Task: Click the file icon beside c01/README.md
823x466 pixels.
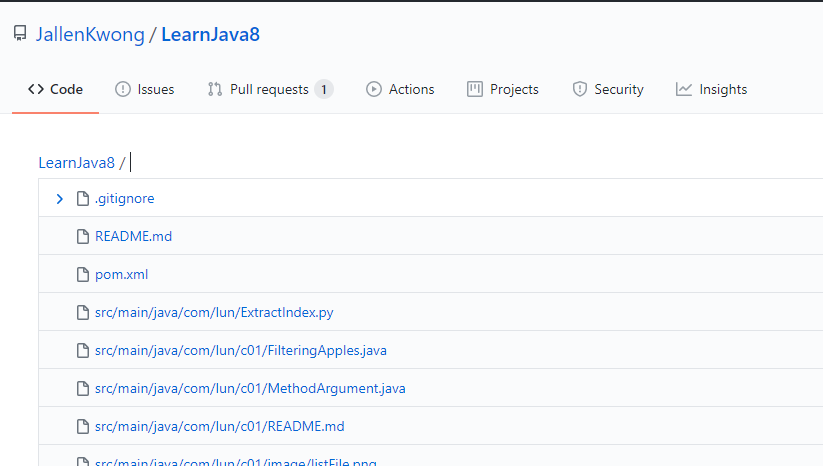Action: click(x=83, y=426)
